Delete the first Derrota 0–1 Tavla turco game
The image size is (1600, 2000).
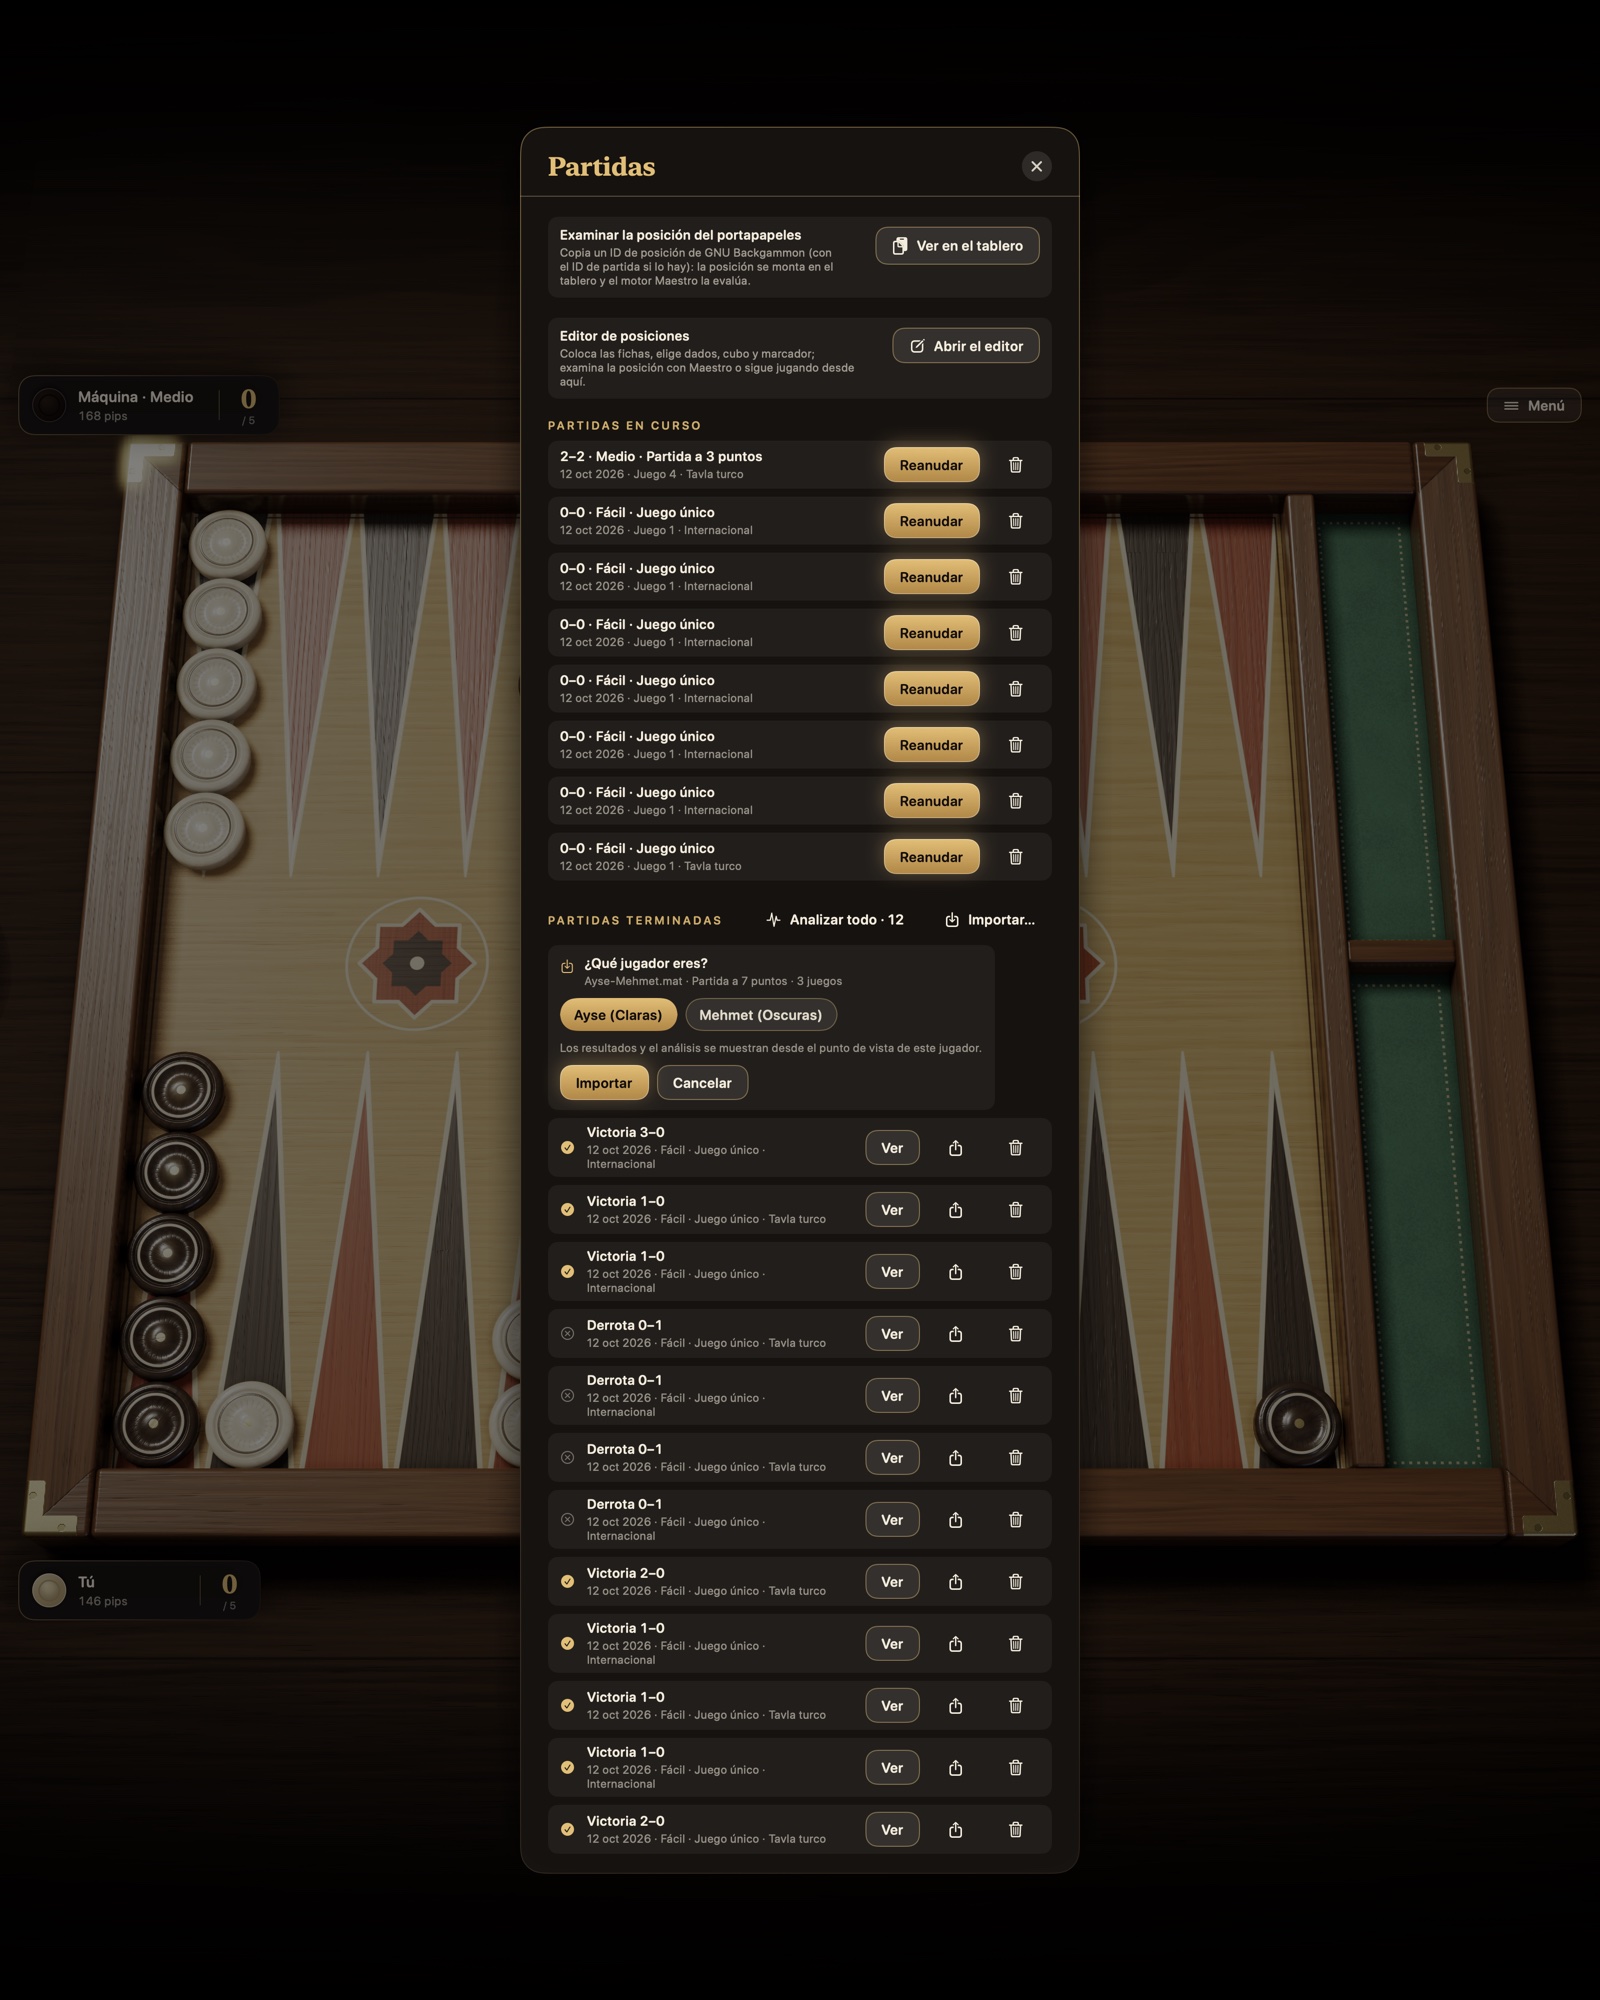tap(1015, 1334)
